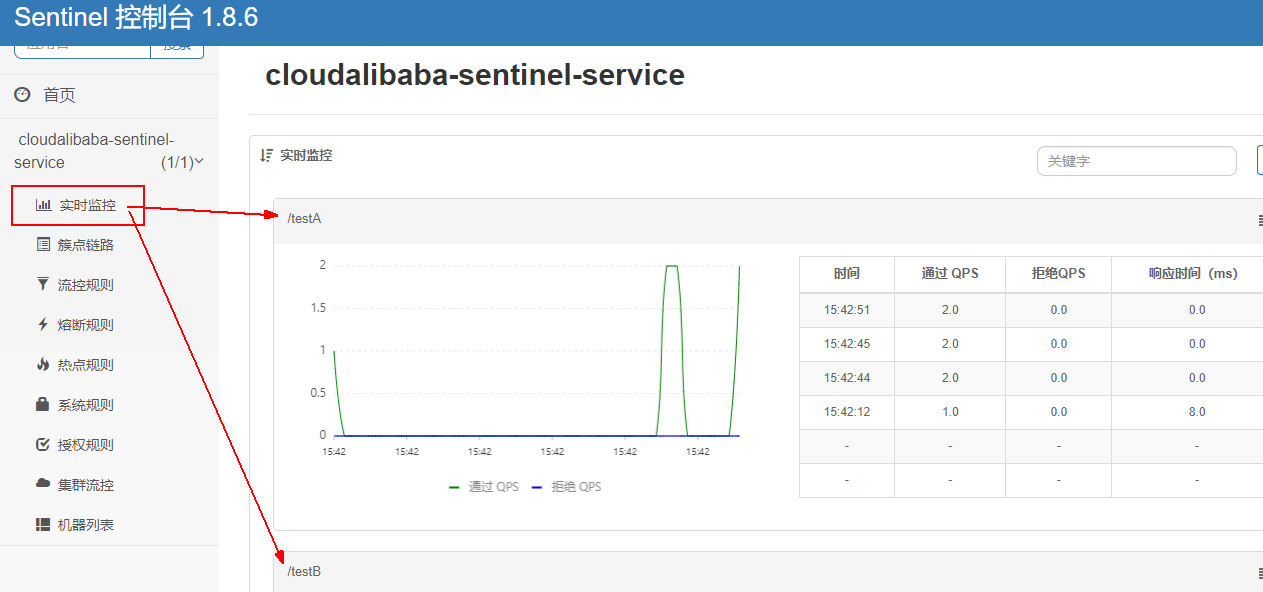Viewport: 1263px width, 592px height.
Task: Toggle the green 通过 QPS chart legend
Action: (484, 487)
